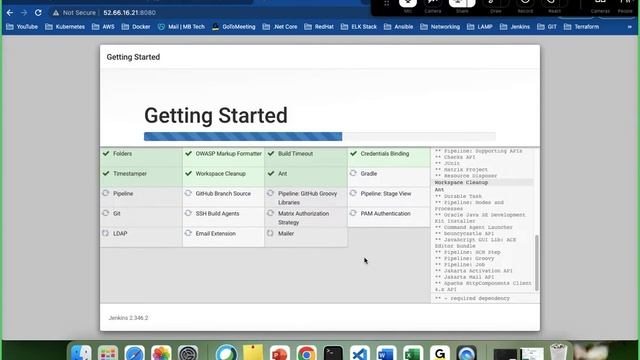Click the Workspace Cleanup log line
Viewport: 640px width, 360px height.
tap(461, 182)
